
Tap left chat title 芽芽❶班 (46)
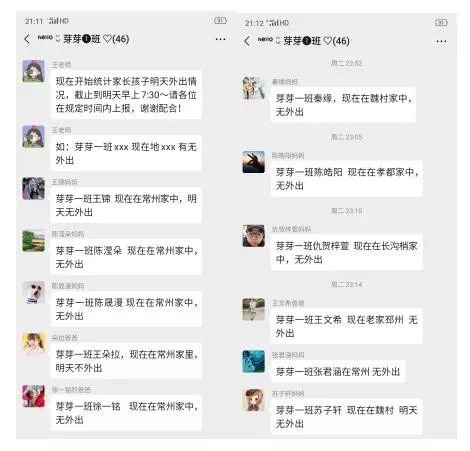96,39
